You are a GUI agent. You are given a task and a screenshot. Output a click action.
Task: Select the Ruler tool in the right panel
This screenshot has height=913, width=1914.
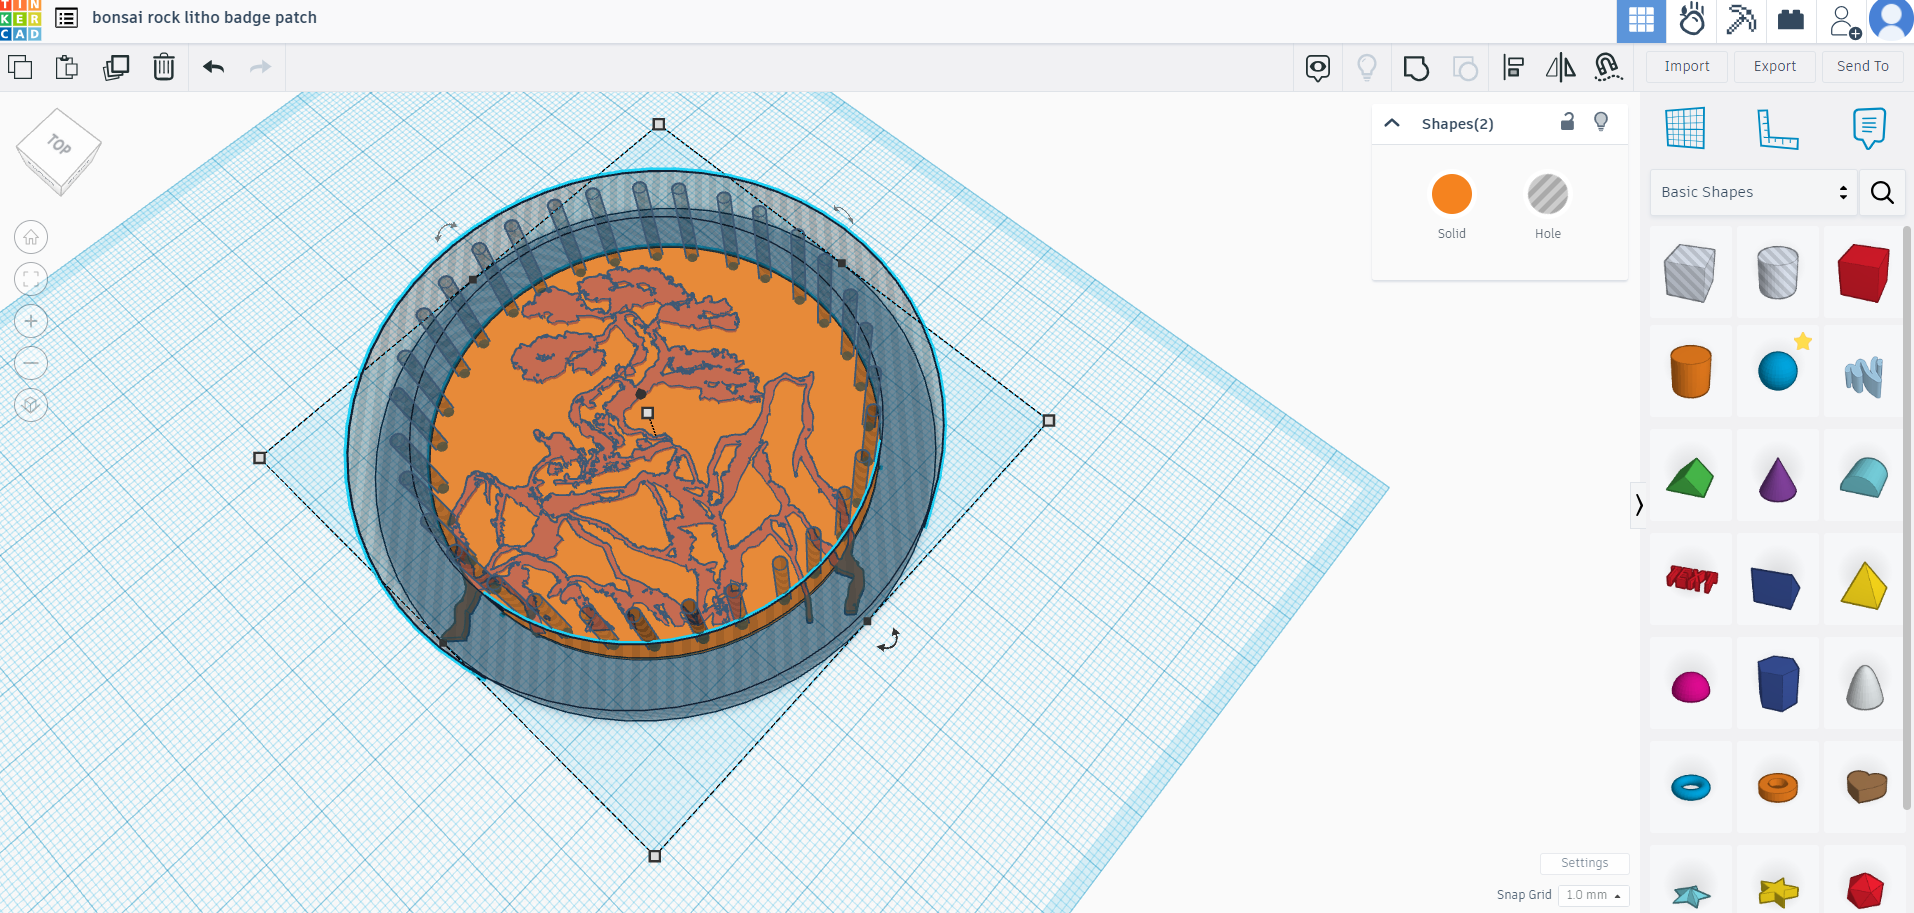coord(1779,130)
